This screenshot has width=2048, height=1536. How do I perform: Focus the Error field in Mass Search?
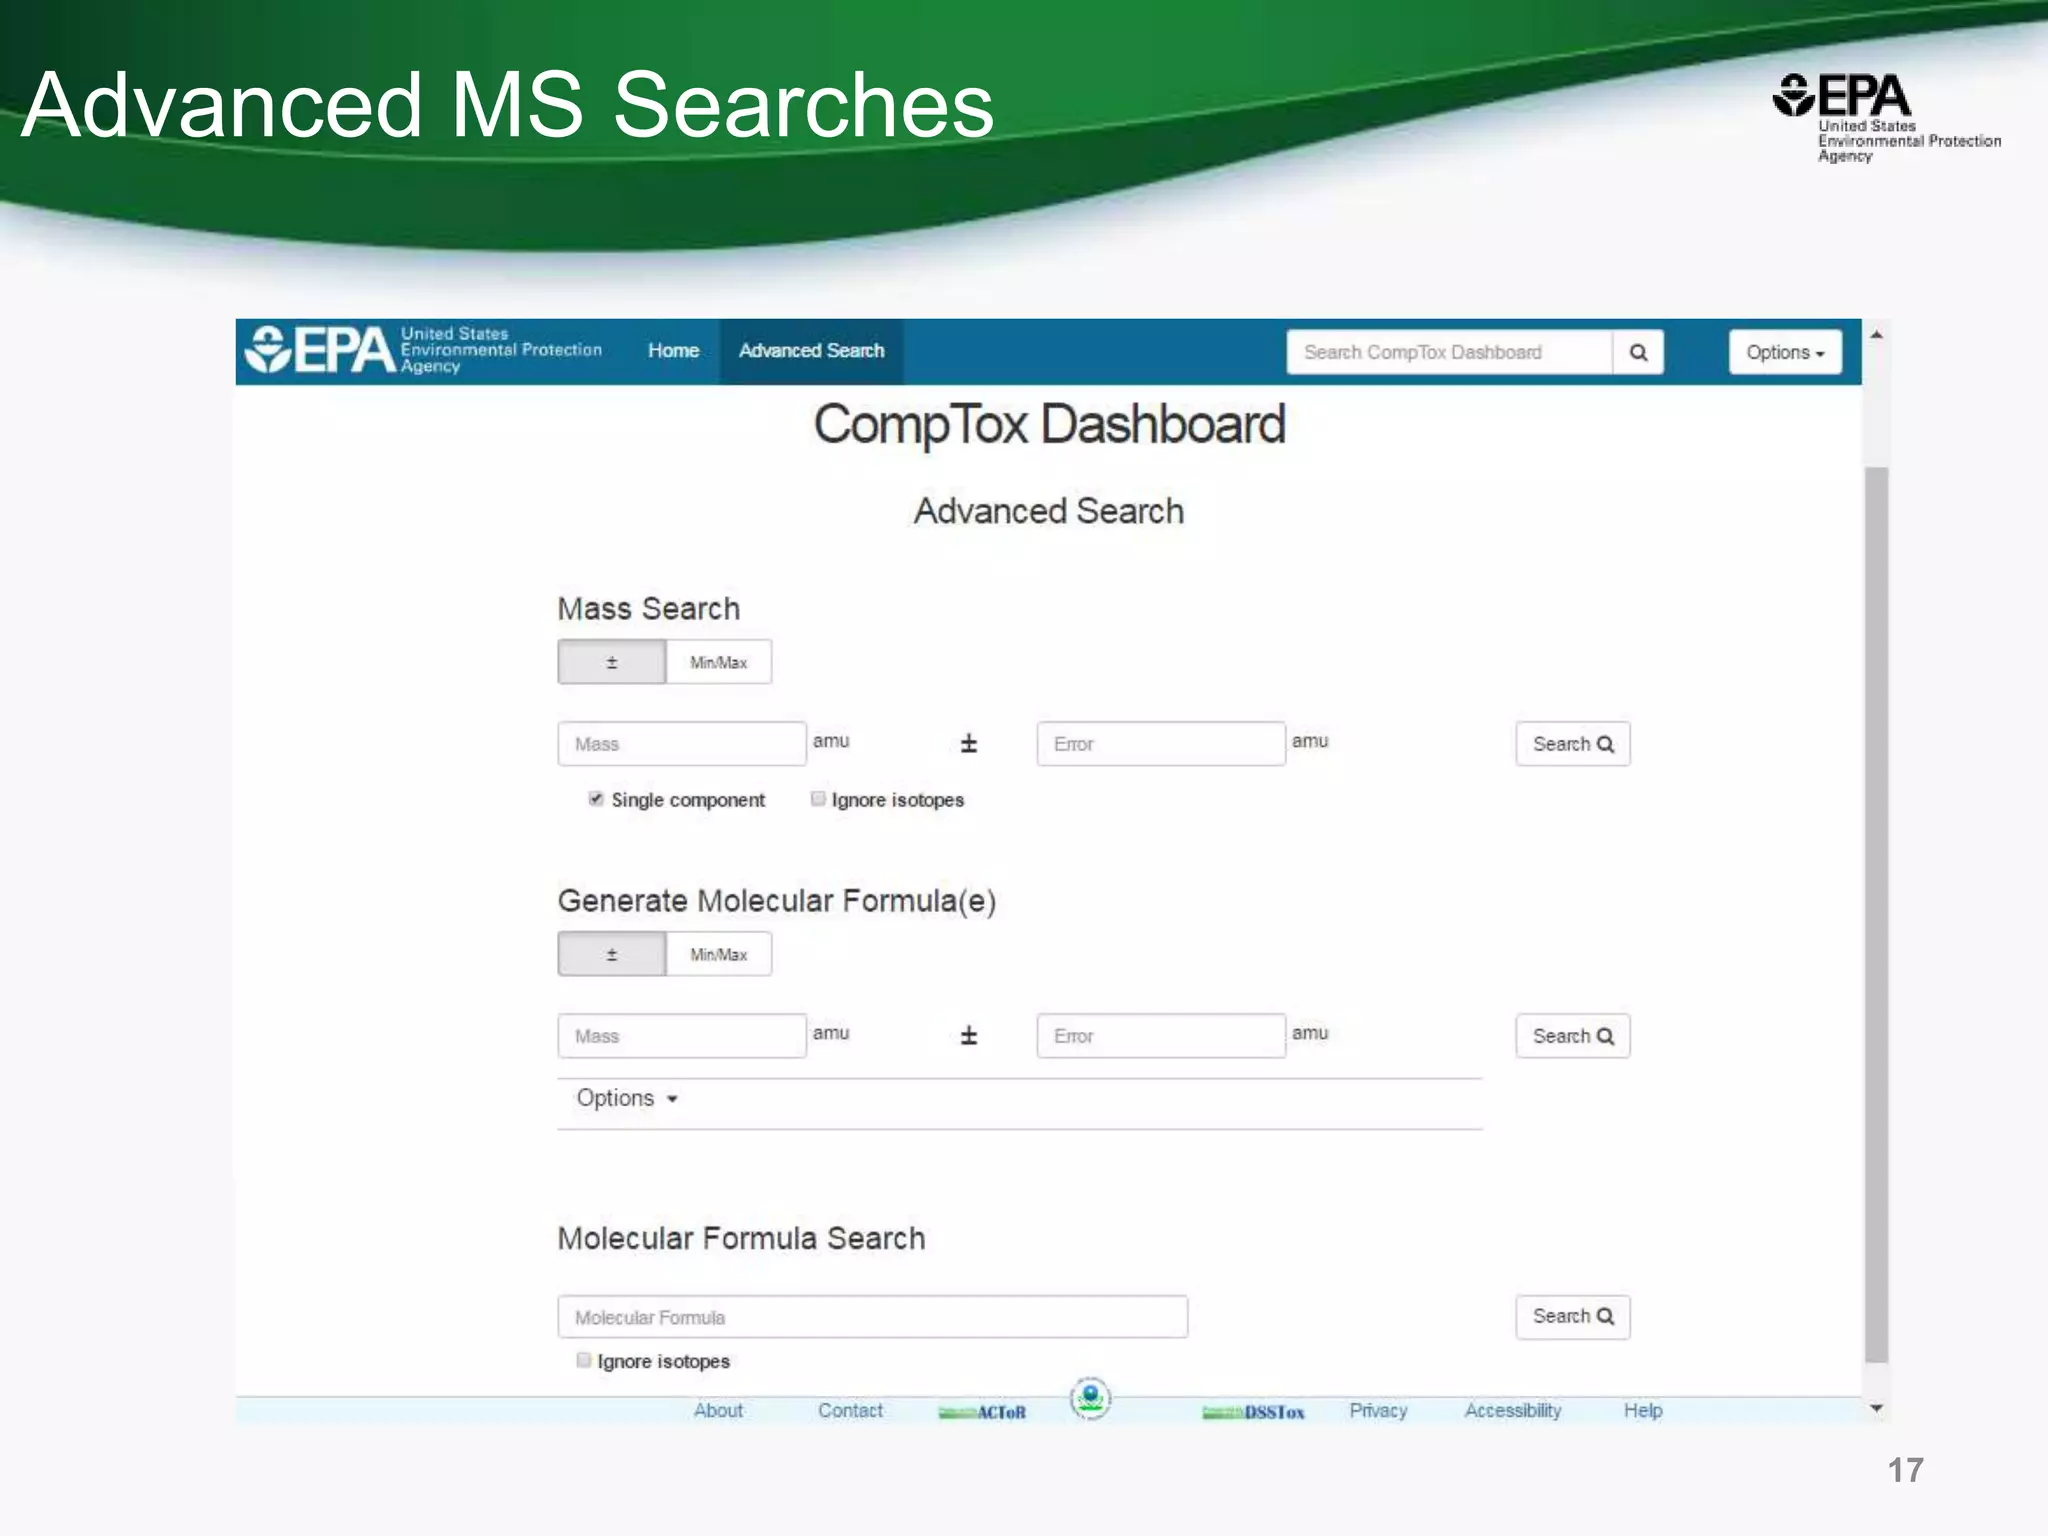(1161, 744)
